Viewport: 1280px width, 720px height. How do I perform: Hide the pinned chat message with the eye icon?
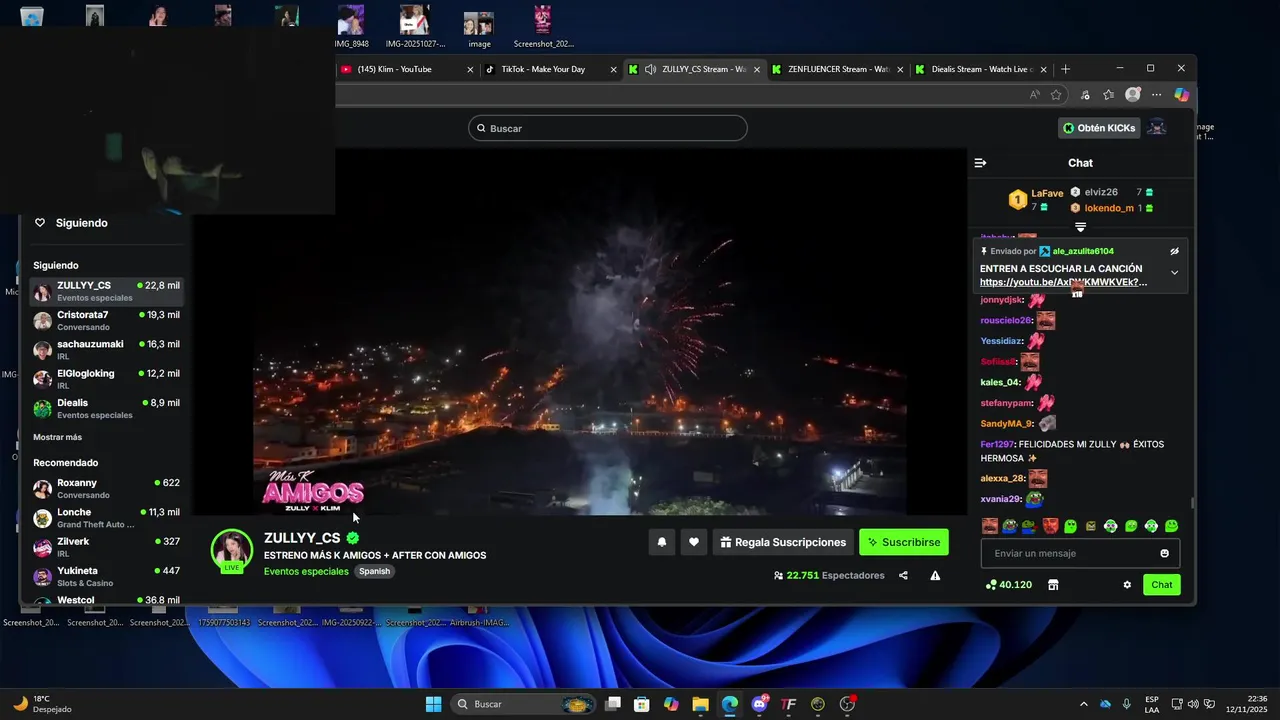tap(1174, 251)
